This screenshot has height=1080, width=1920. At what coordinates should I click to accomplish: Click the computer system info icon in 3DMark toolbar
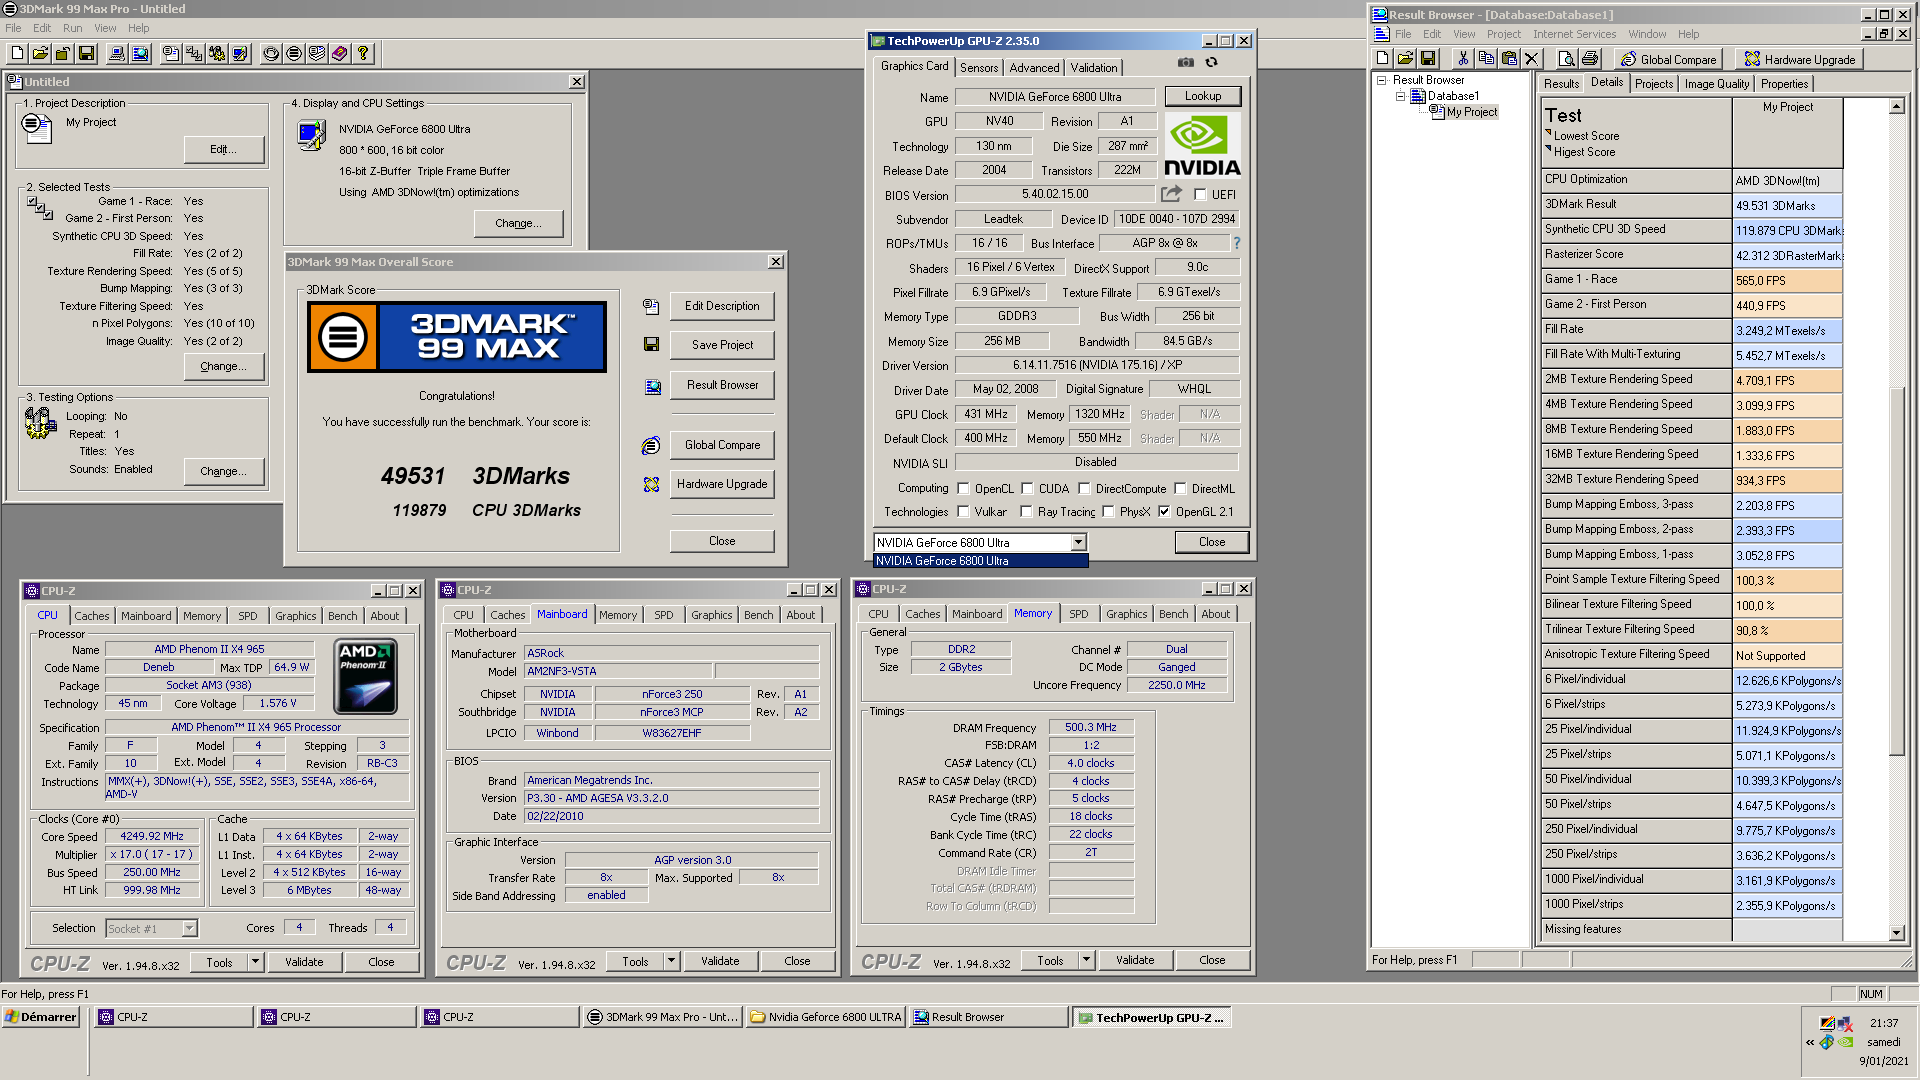(x=117, y=54)
